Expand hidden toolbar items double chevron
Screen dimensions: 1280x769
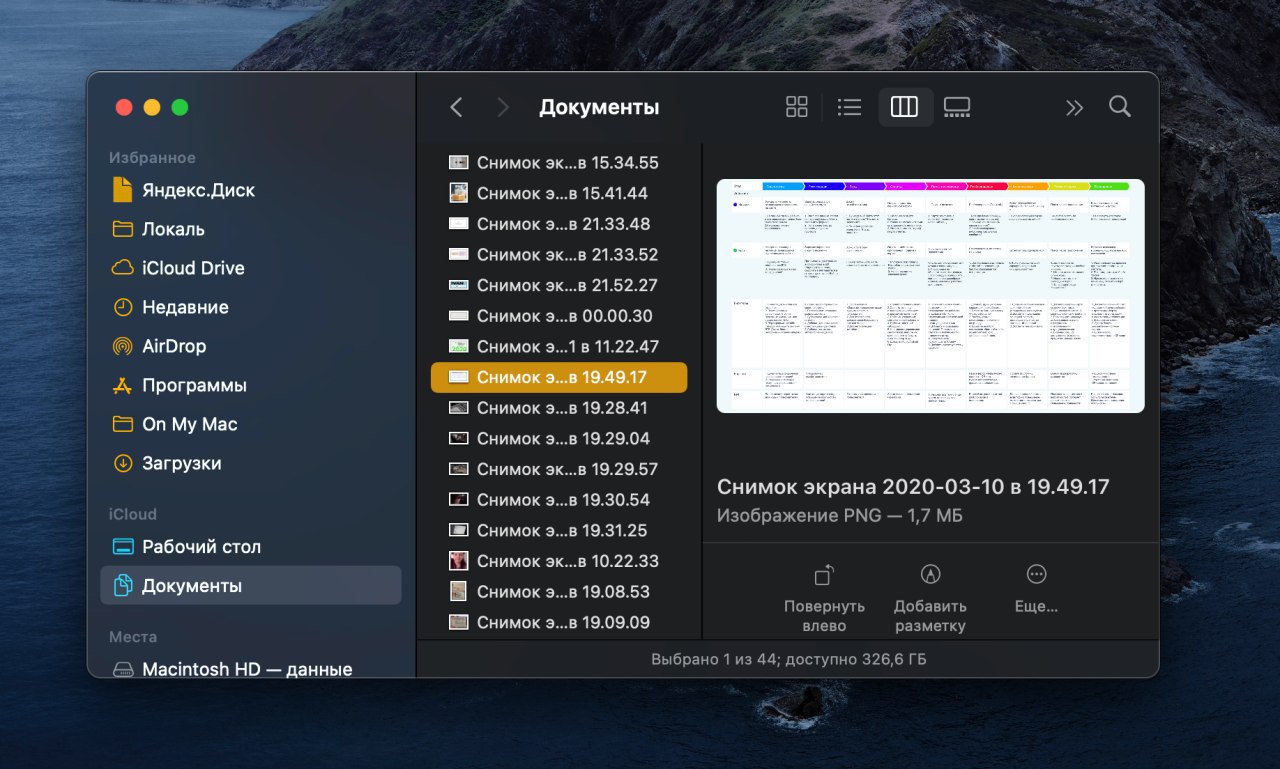1074,107
